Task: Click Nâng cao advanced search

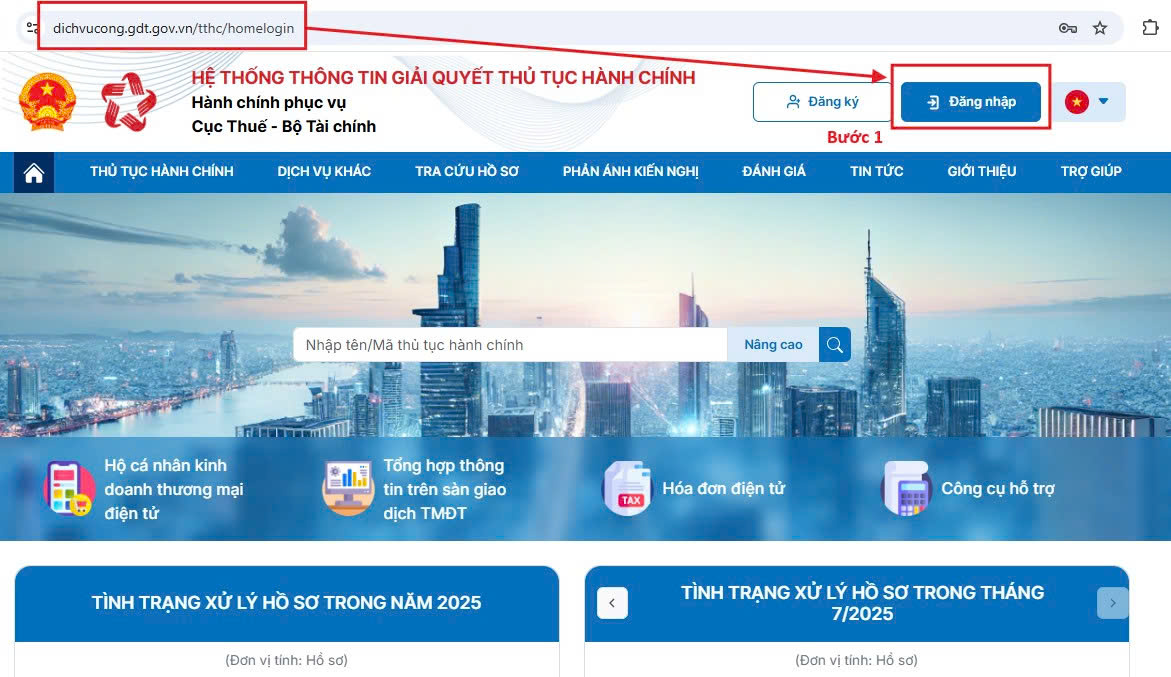Action: pyautogui.click(x=773, y=345)
